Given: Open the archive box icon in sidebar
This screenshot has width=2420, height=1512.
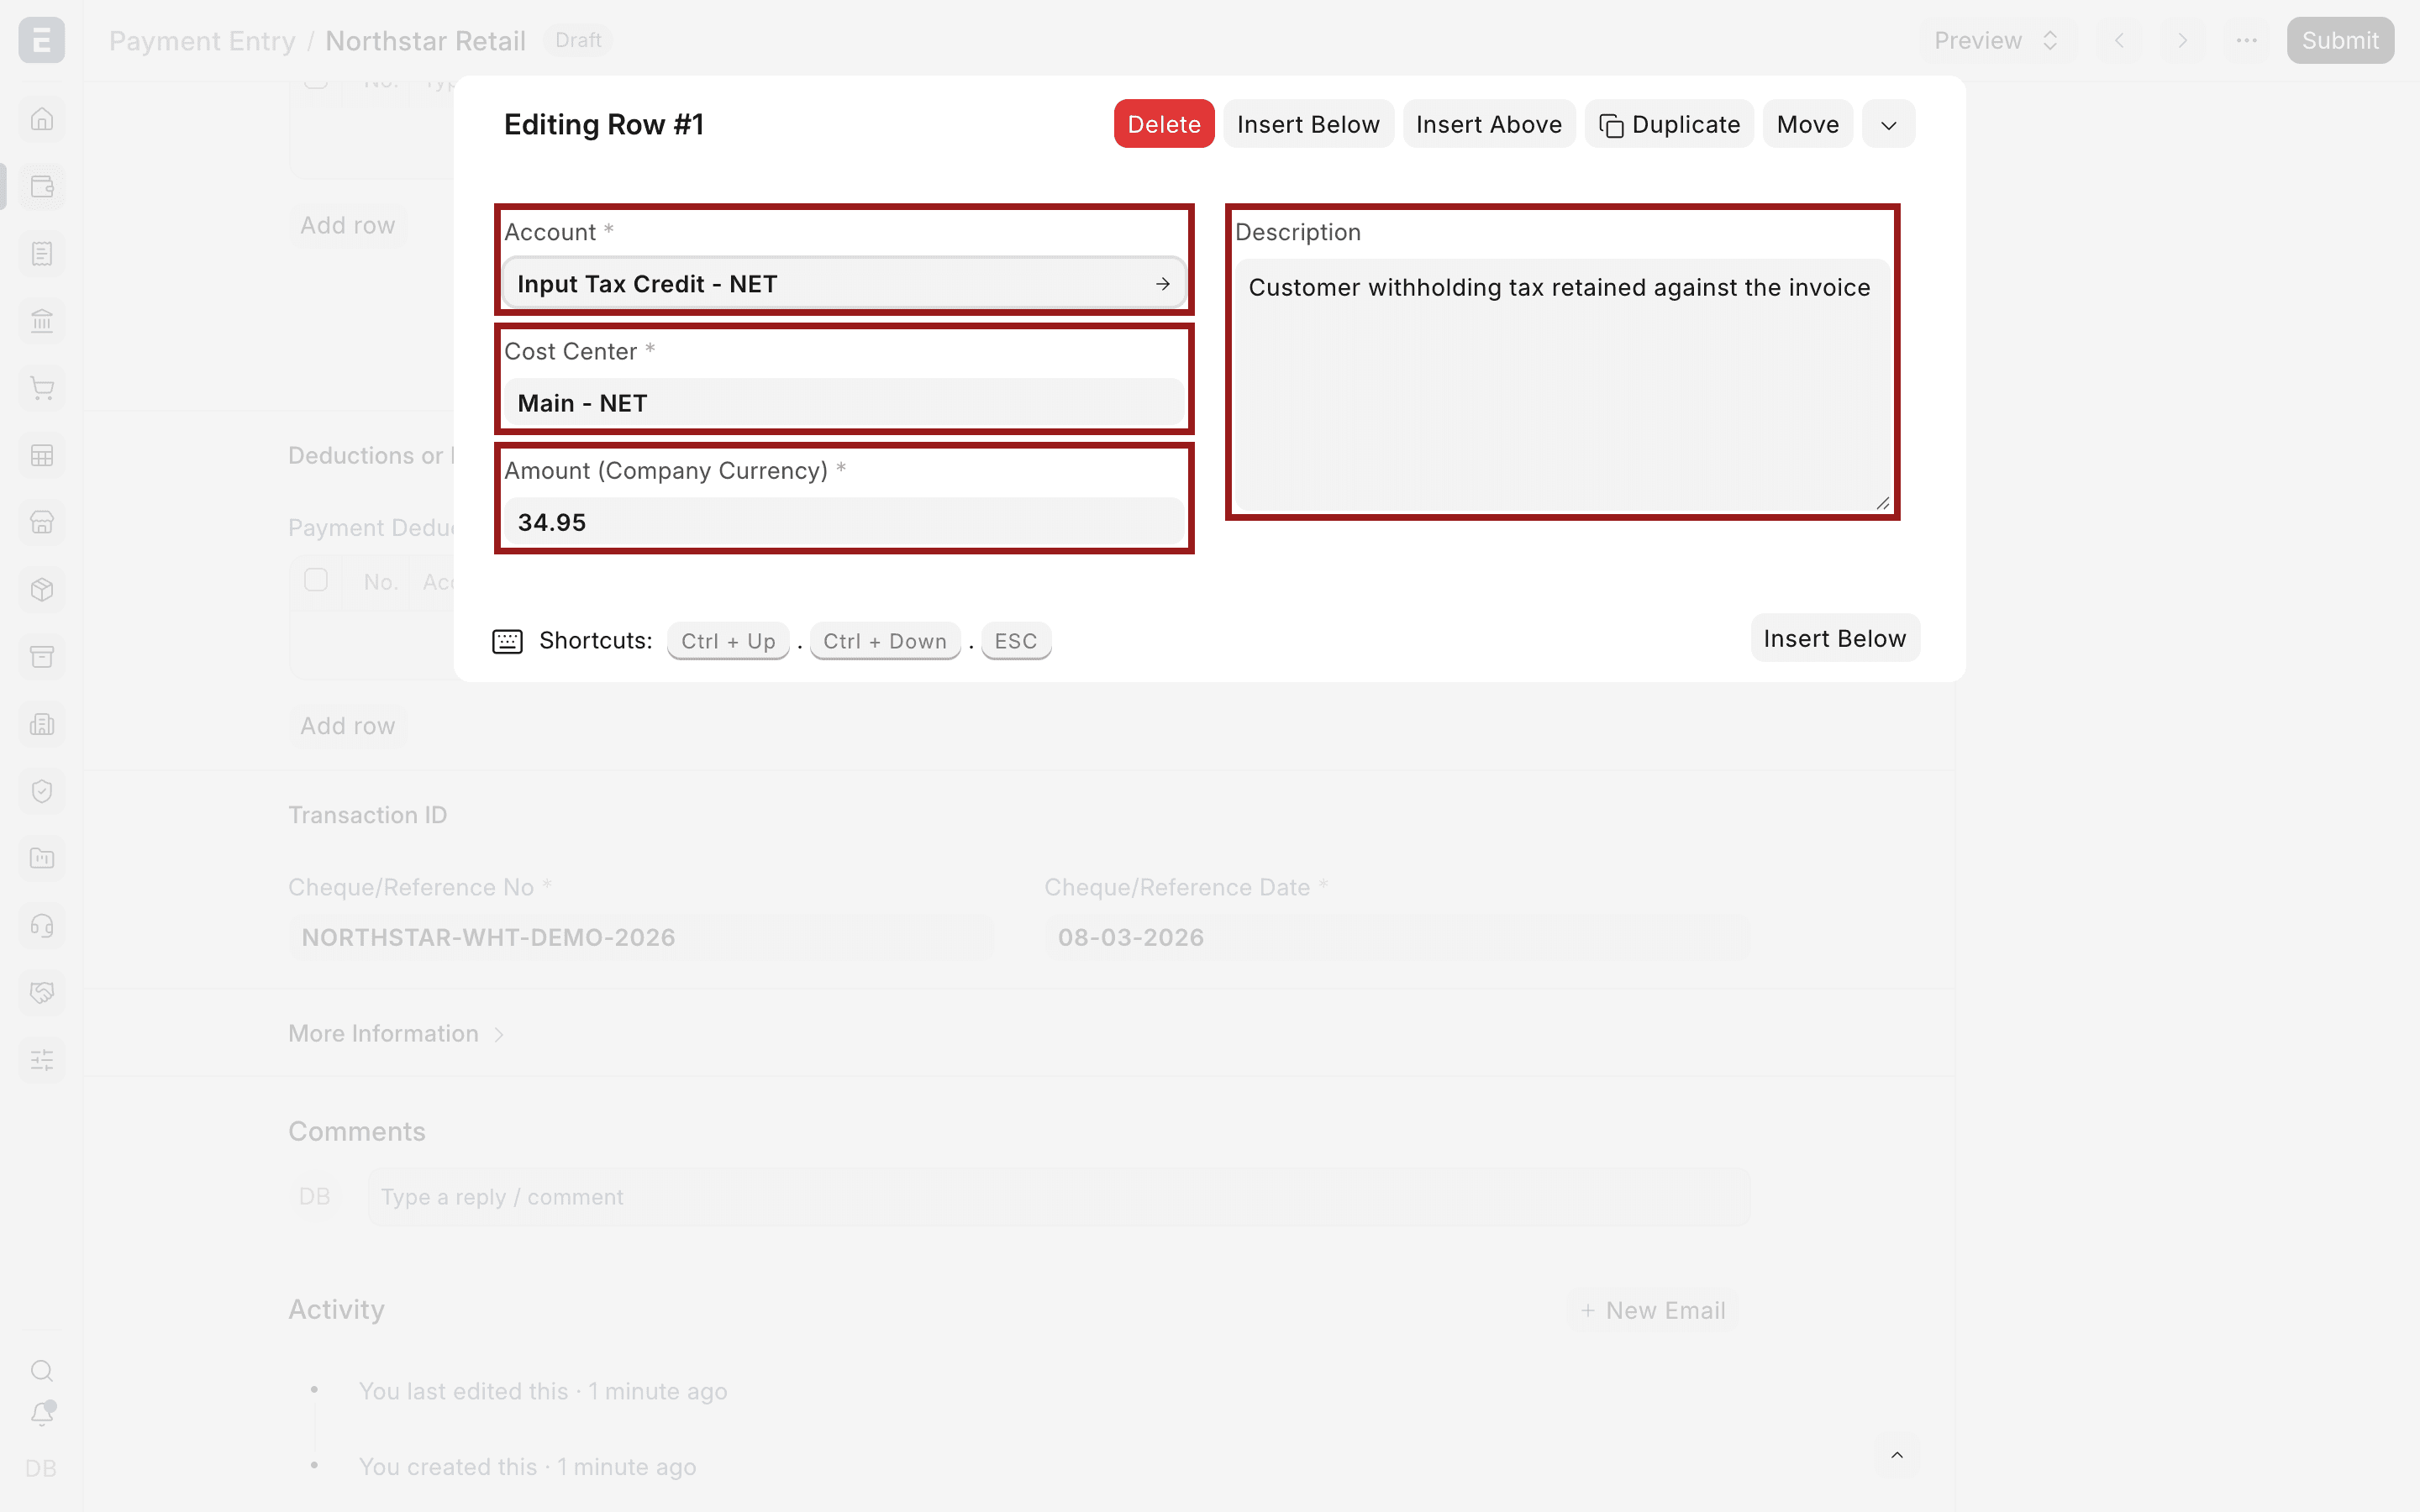Looking at the screenshot, I should (x=42, y=657).
